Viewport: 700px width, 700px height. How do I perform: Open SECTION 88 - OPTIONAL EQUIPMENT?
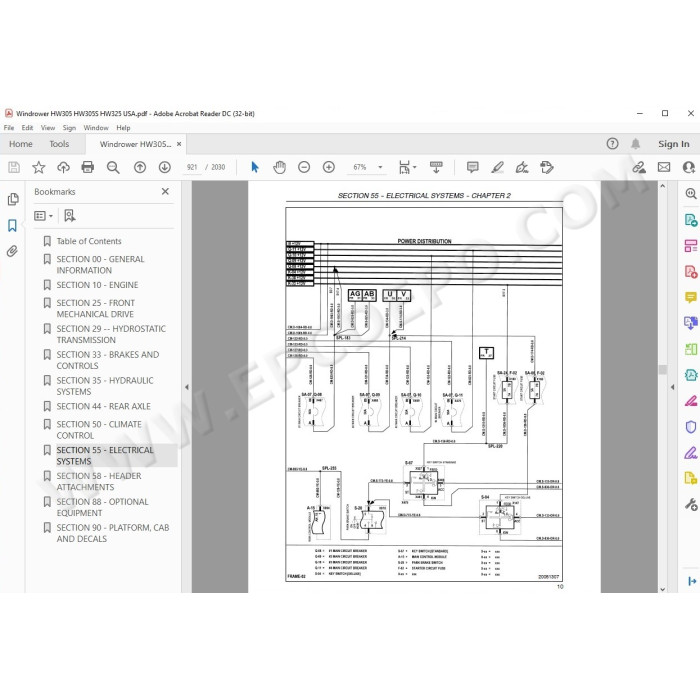[x=102, y=508]
